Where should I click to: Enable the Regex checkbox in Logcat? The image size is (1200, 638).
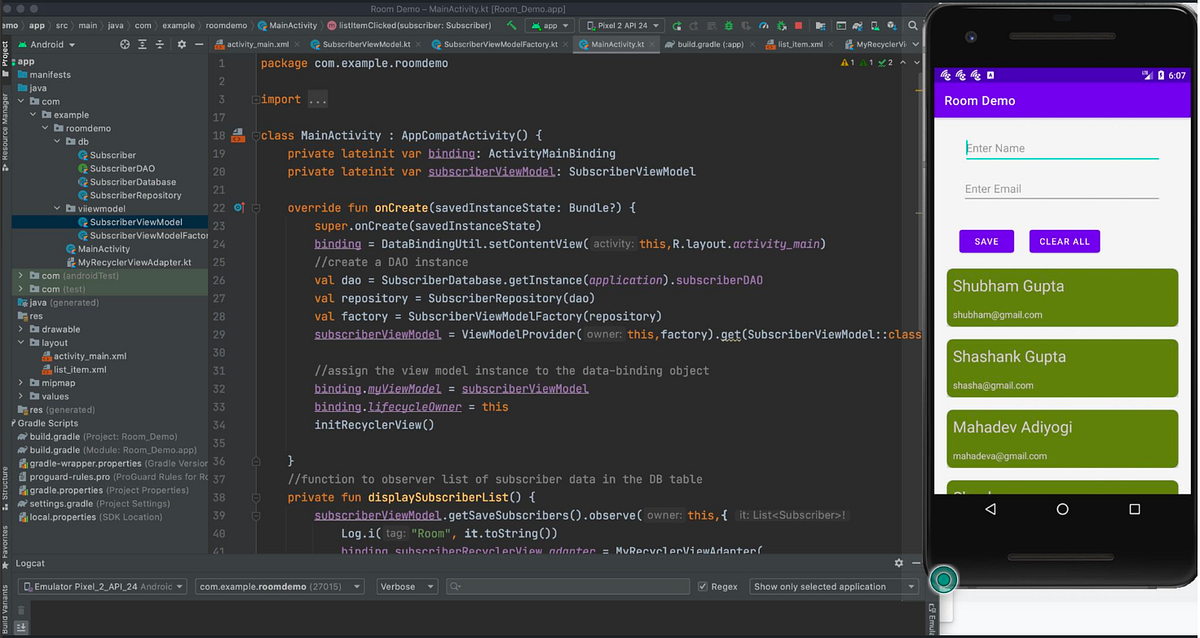pos(701,586)
